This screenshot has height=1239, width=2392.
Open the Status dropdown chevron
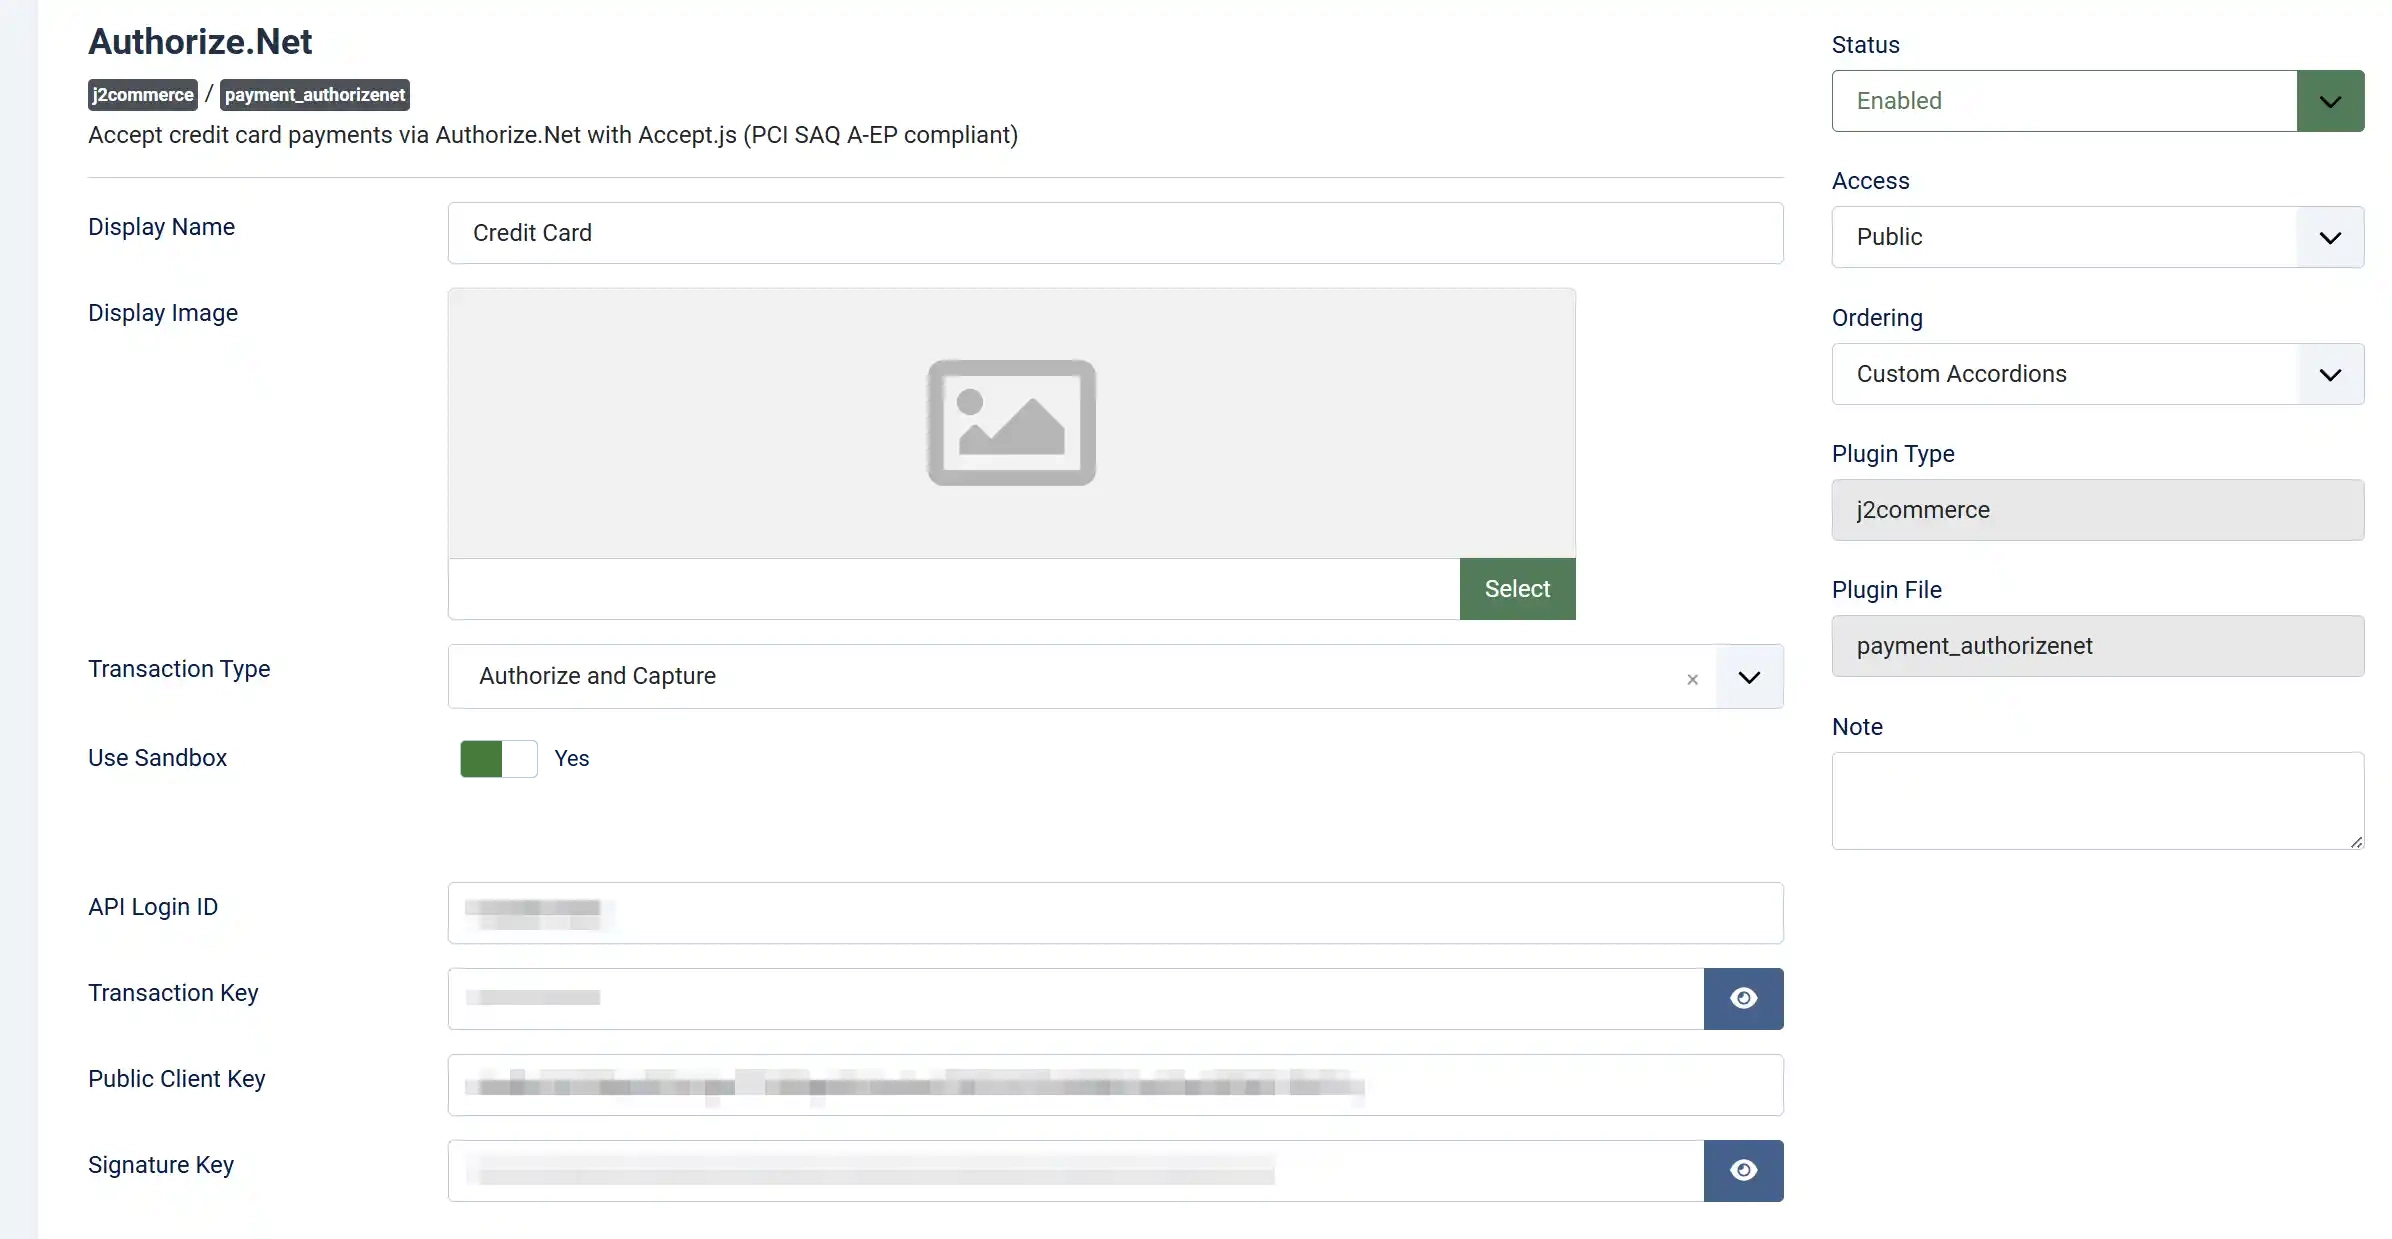pos(2330,101)
